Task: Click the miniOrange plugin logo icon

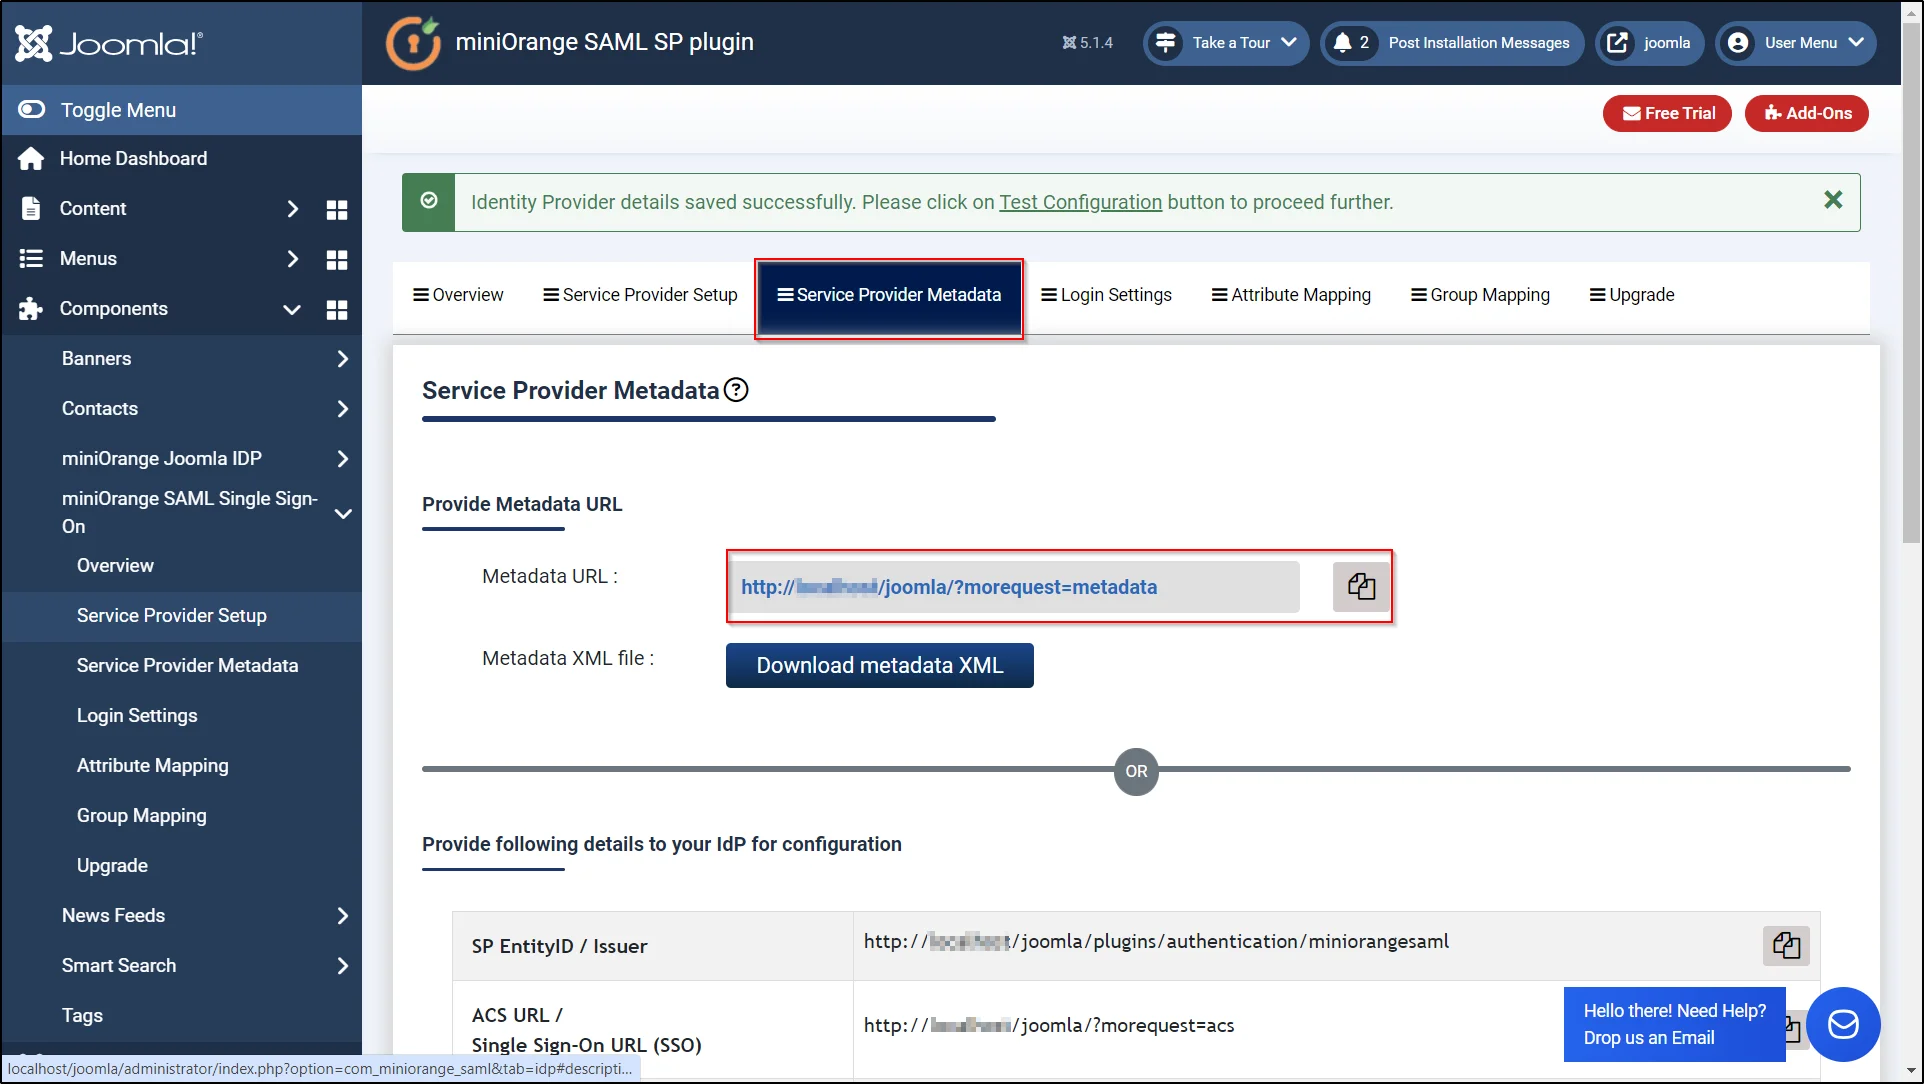Action: click(414, 43)
